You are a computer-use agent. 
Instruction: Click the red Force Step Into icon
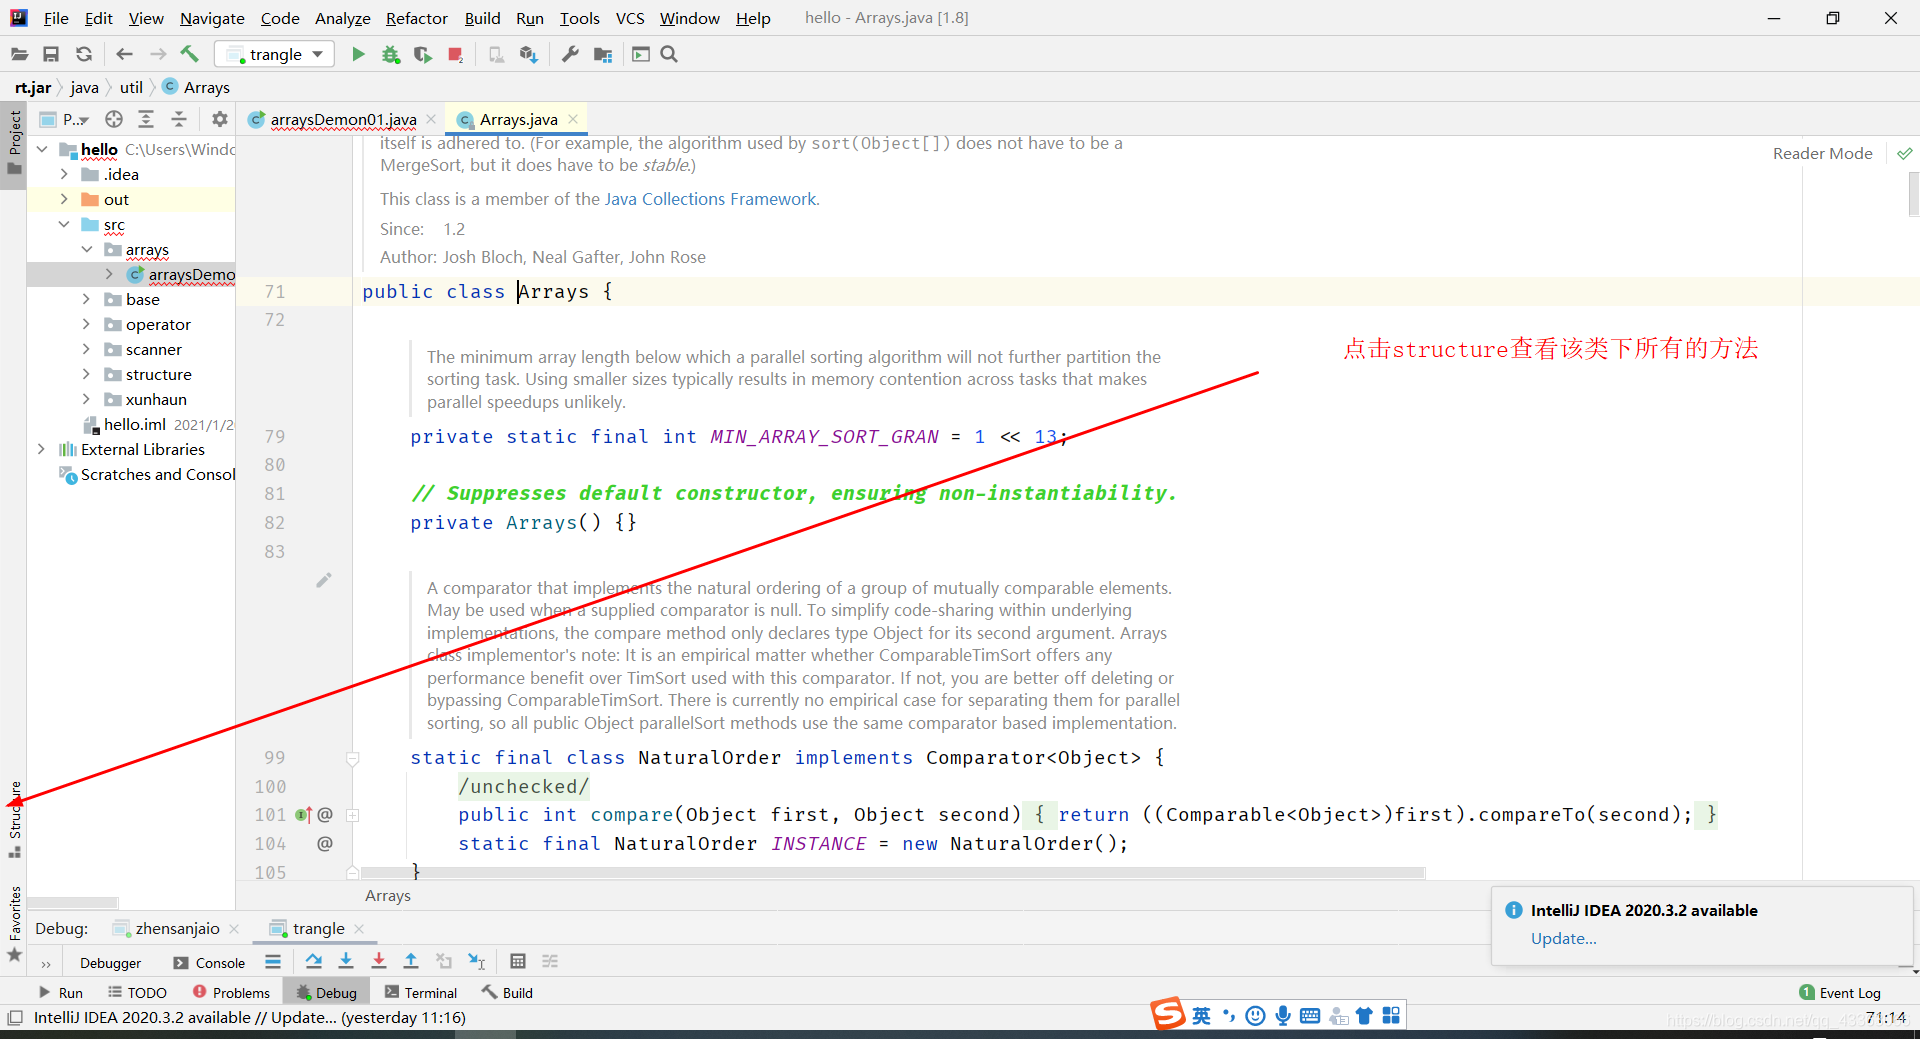pos(379,961)
